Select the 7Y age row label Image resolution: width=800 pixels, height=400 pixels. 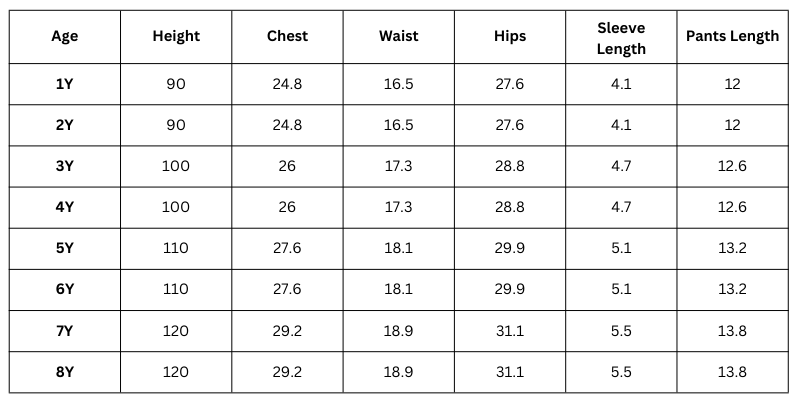pyautogui.click(x=65, y=330)
